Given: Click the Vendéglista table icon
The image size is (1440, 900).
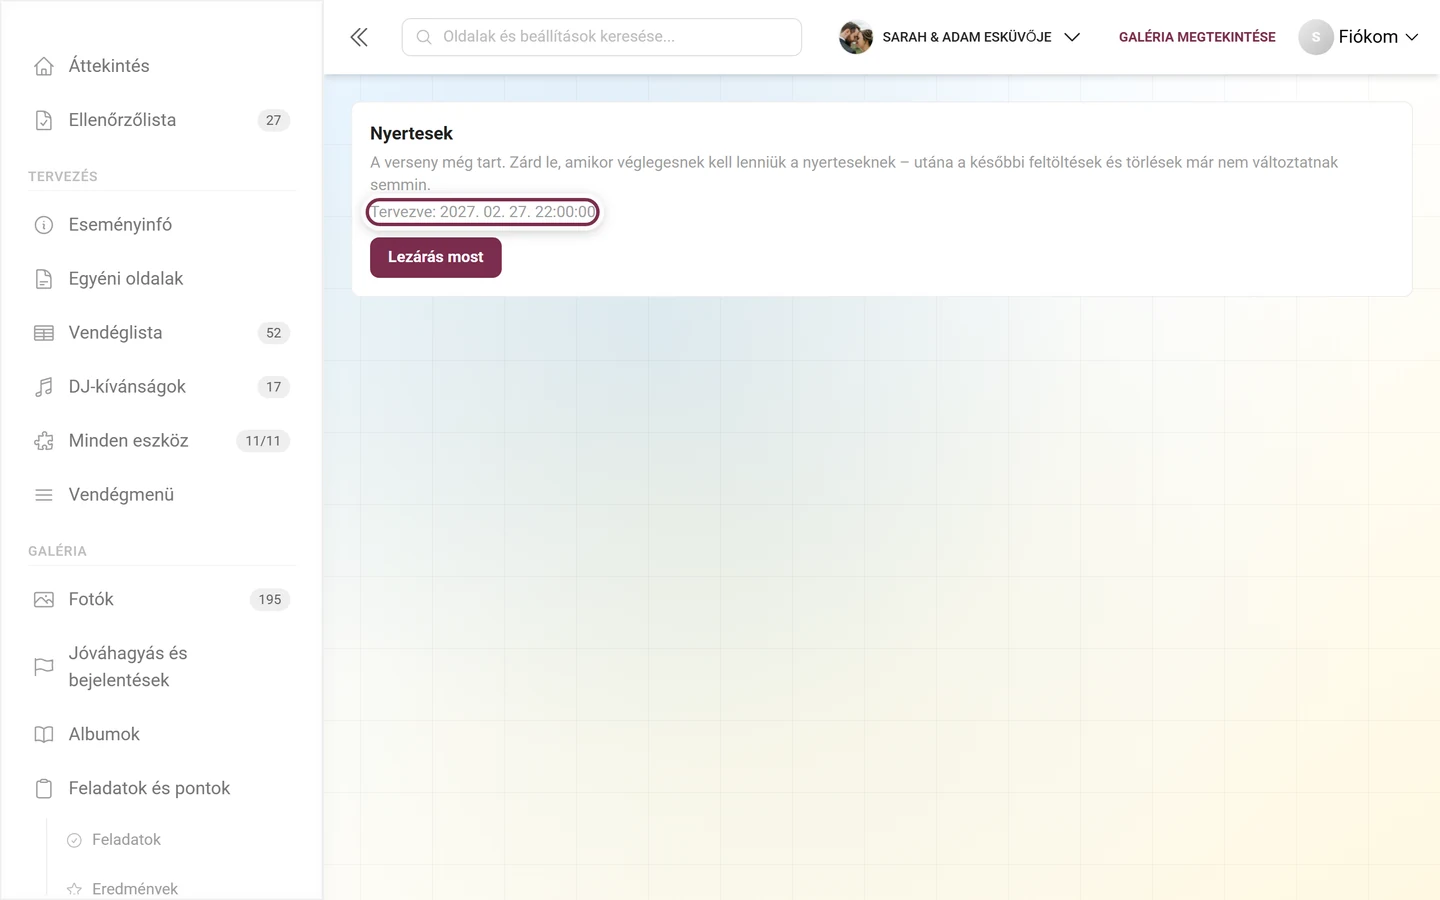Looking at the screenshot, I should tap(44, 333).
